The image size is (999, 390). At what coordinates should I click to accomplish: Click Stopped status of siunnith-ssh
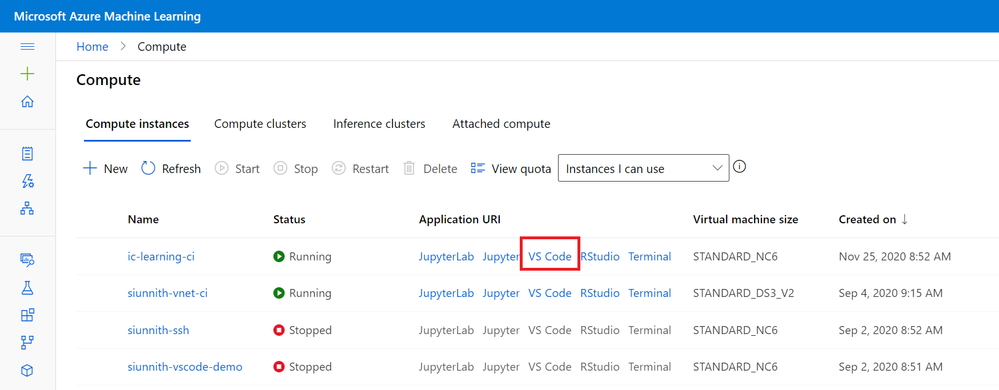tap(303, 330)
